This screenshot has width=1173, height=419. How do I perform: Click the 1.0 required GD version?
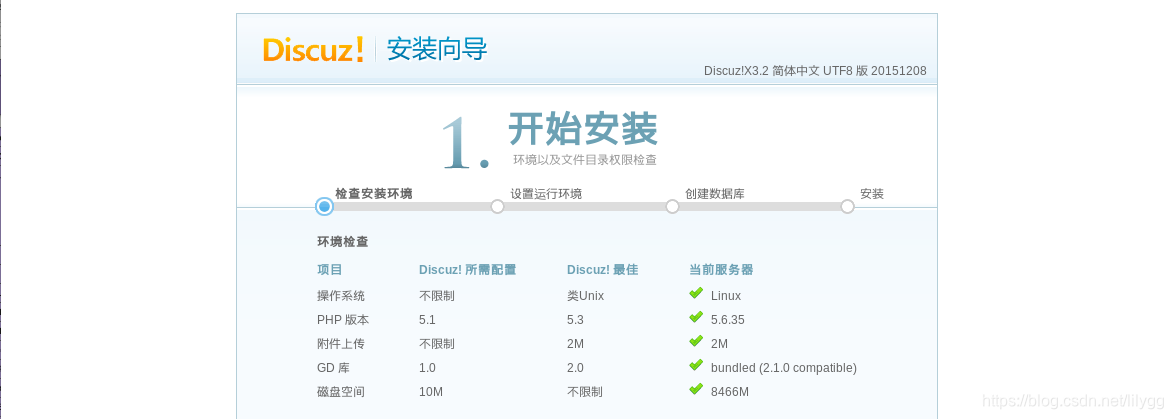[x=427, y=367]
